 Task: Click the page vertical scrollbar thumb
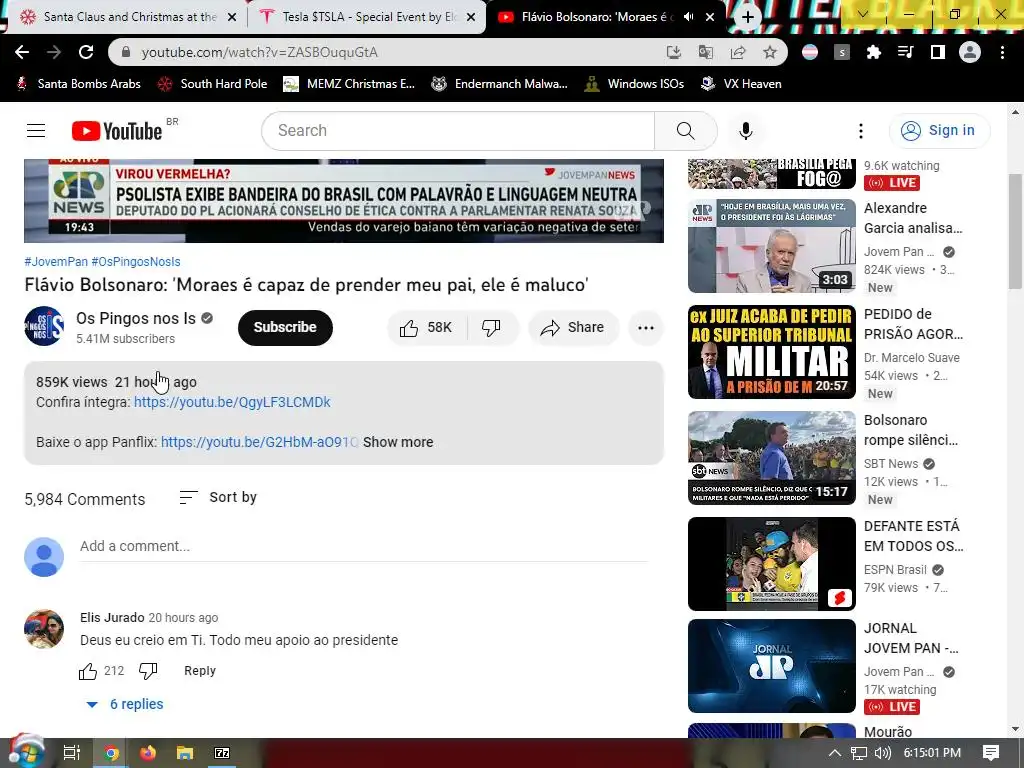[1015, 231]
